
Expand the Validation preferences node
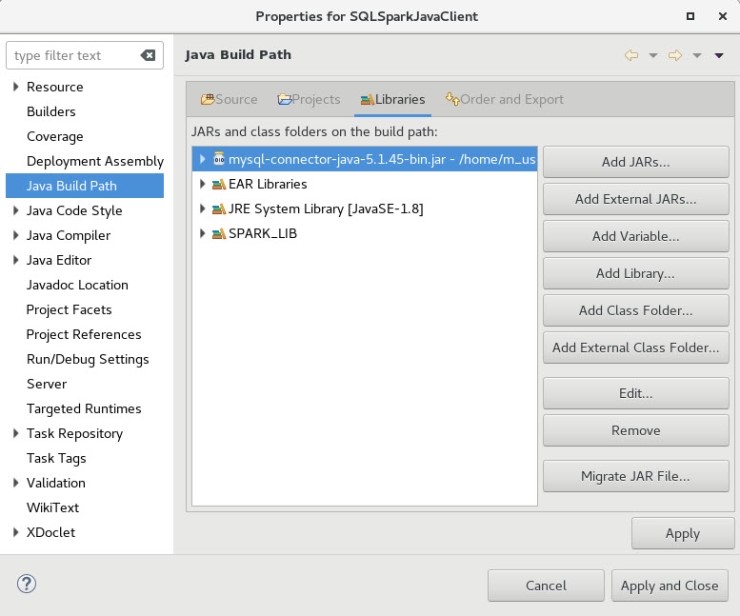tap(16, 483)
